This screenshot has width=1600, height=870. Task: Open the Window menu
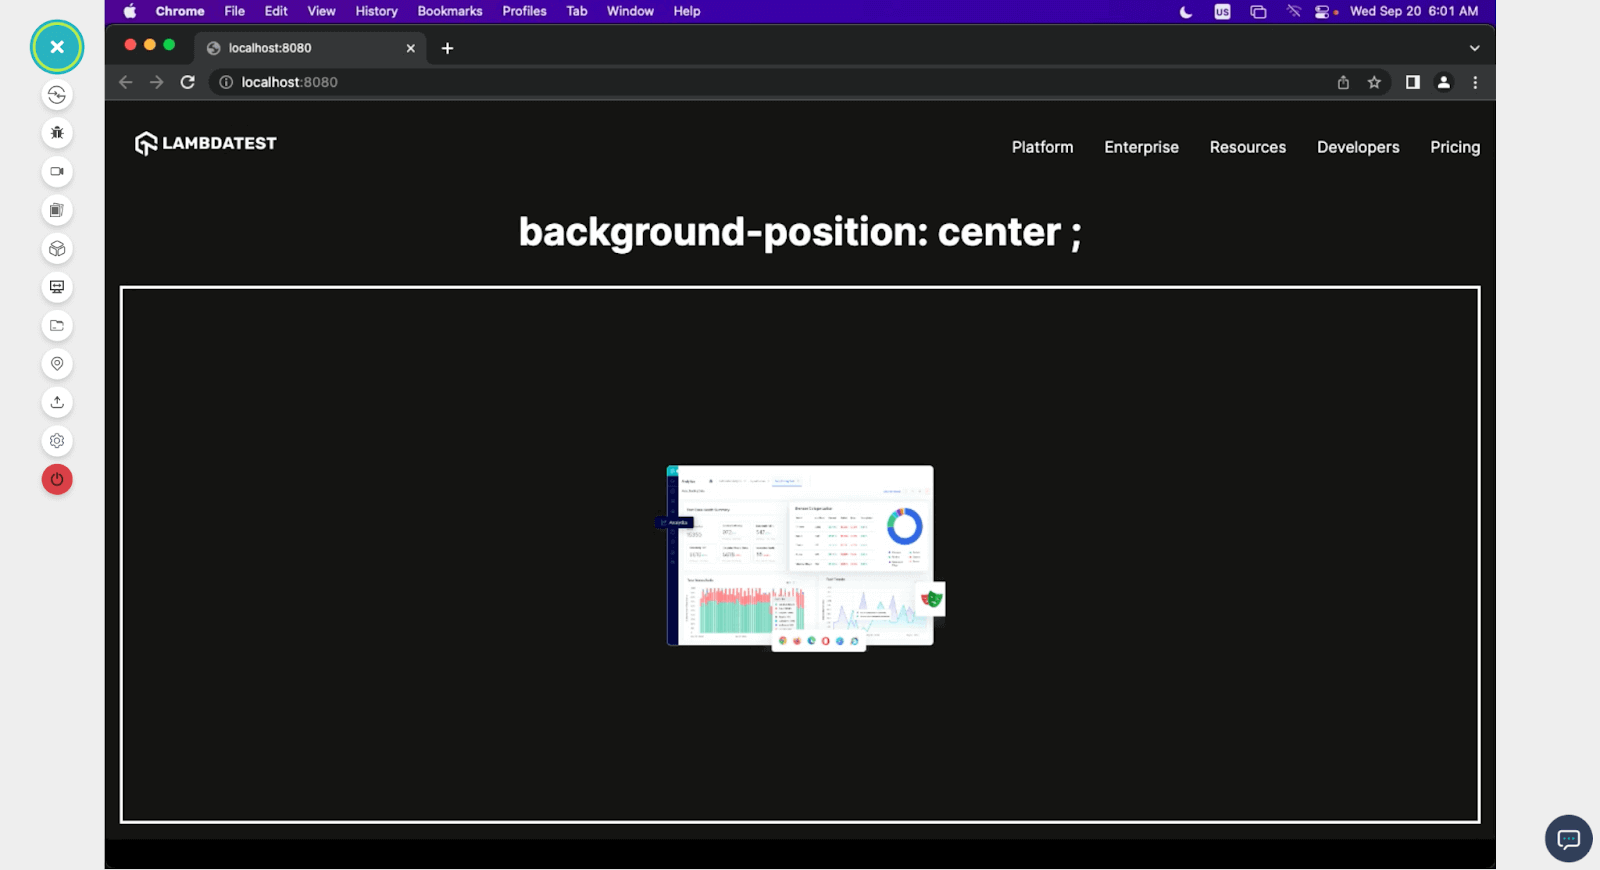pyautogui.click(x=630, y=11)
